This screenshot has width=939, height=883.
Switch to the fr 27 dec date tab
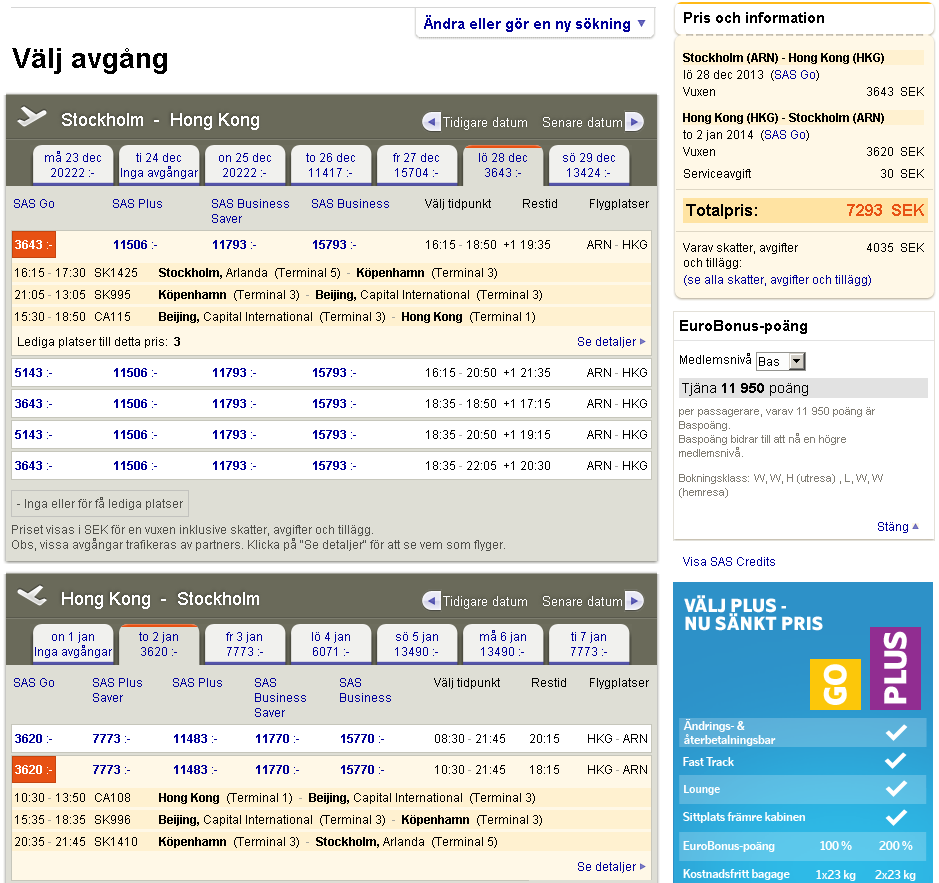[416, 165]
